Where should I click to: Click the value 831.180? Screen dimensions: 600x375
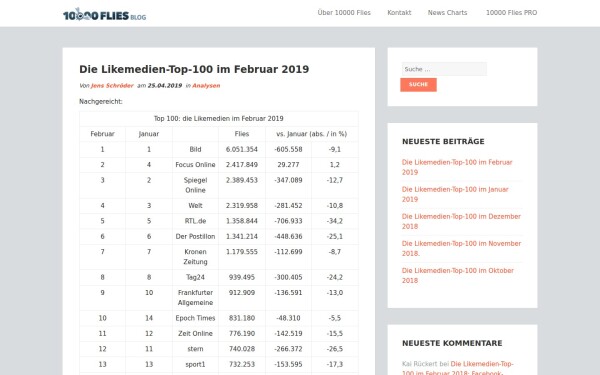pyautogui.click(x=242, y=318)
